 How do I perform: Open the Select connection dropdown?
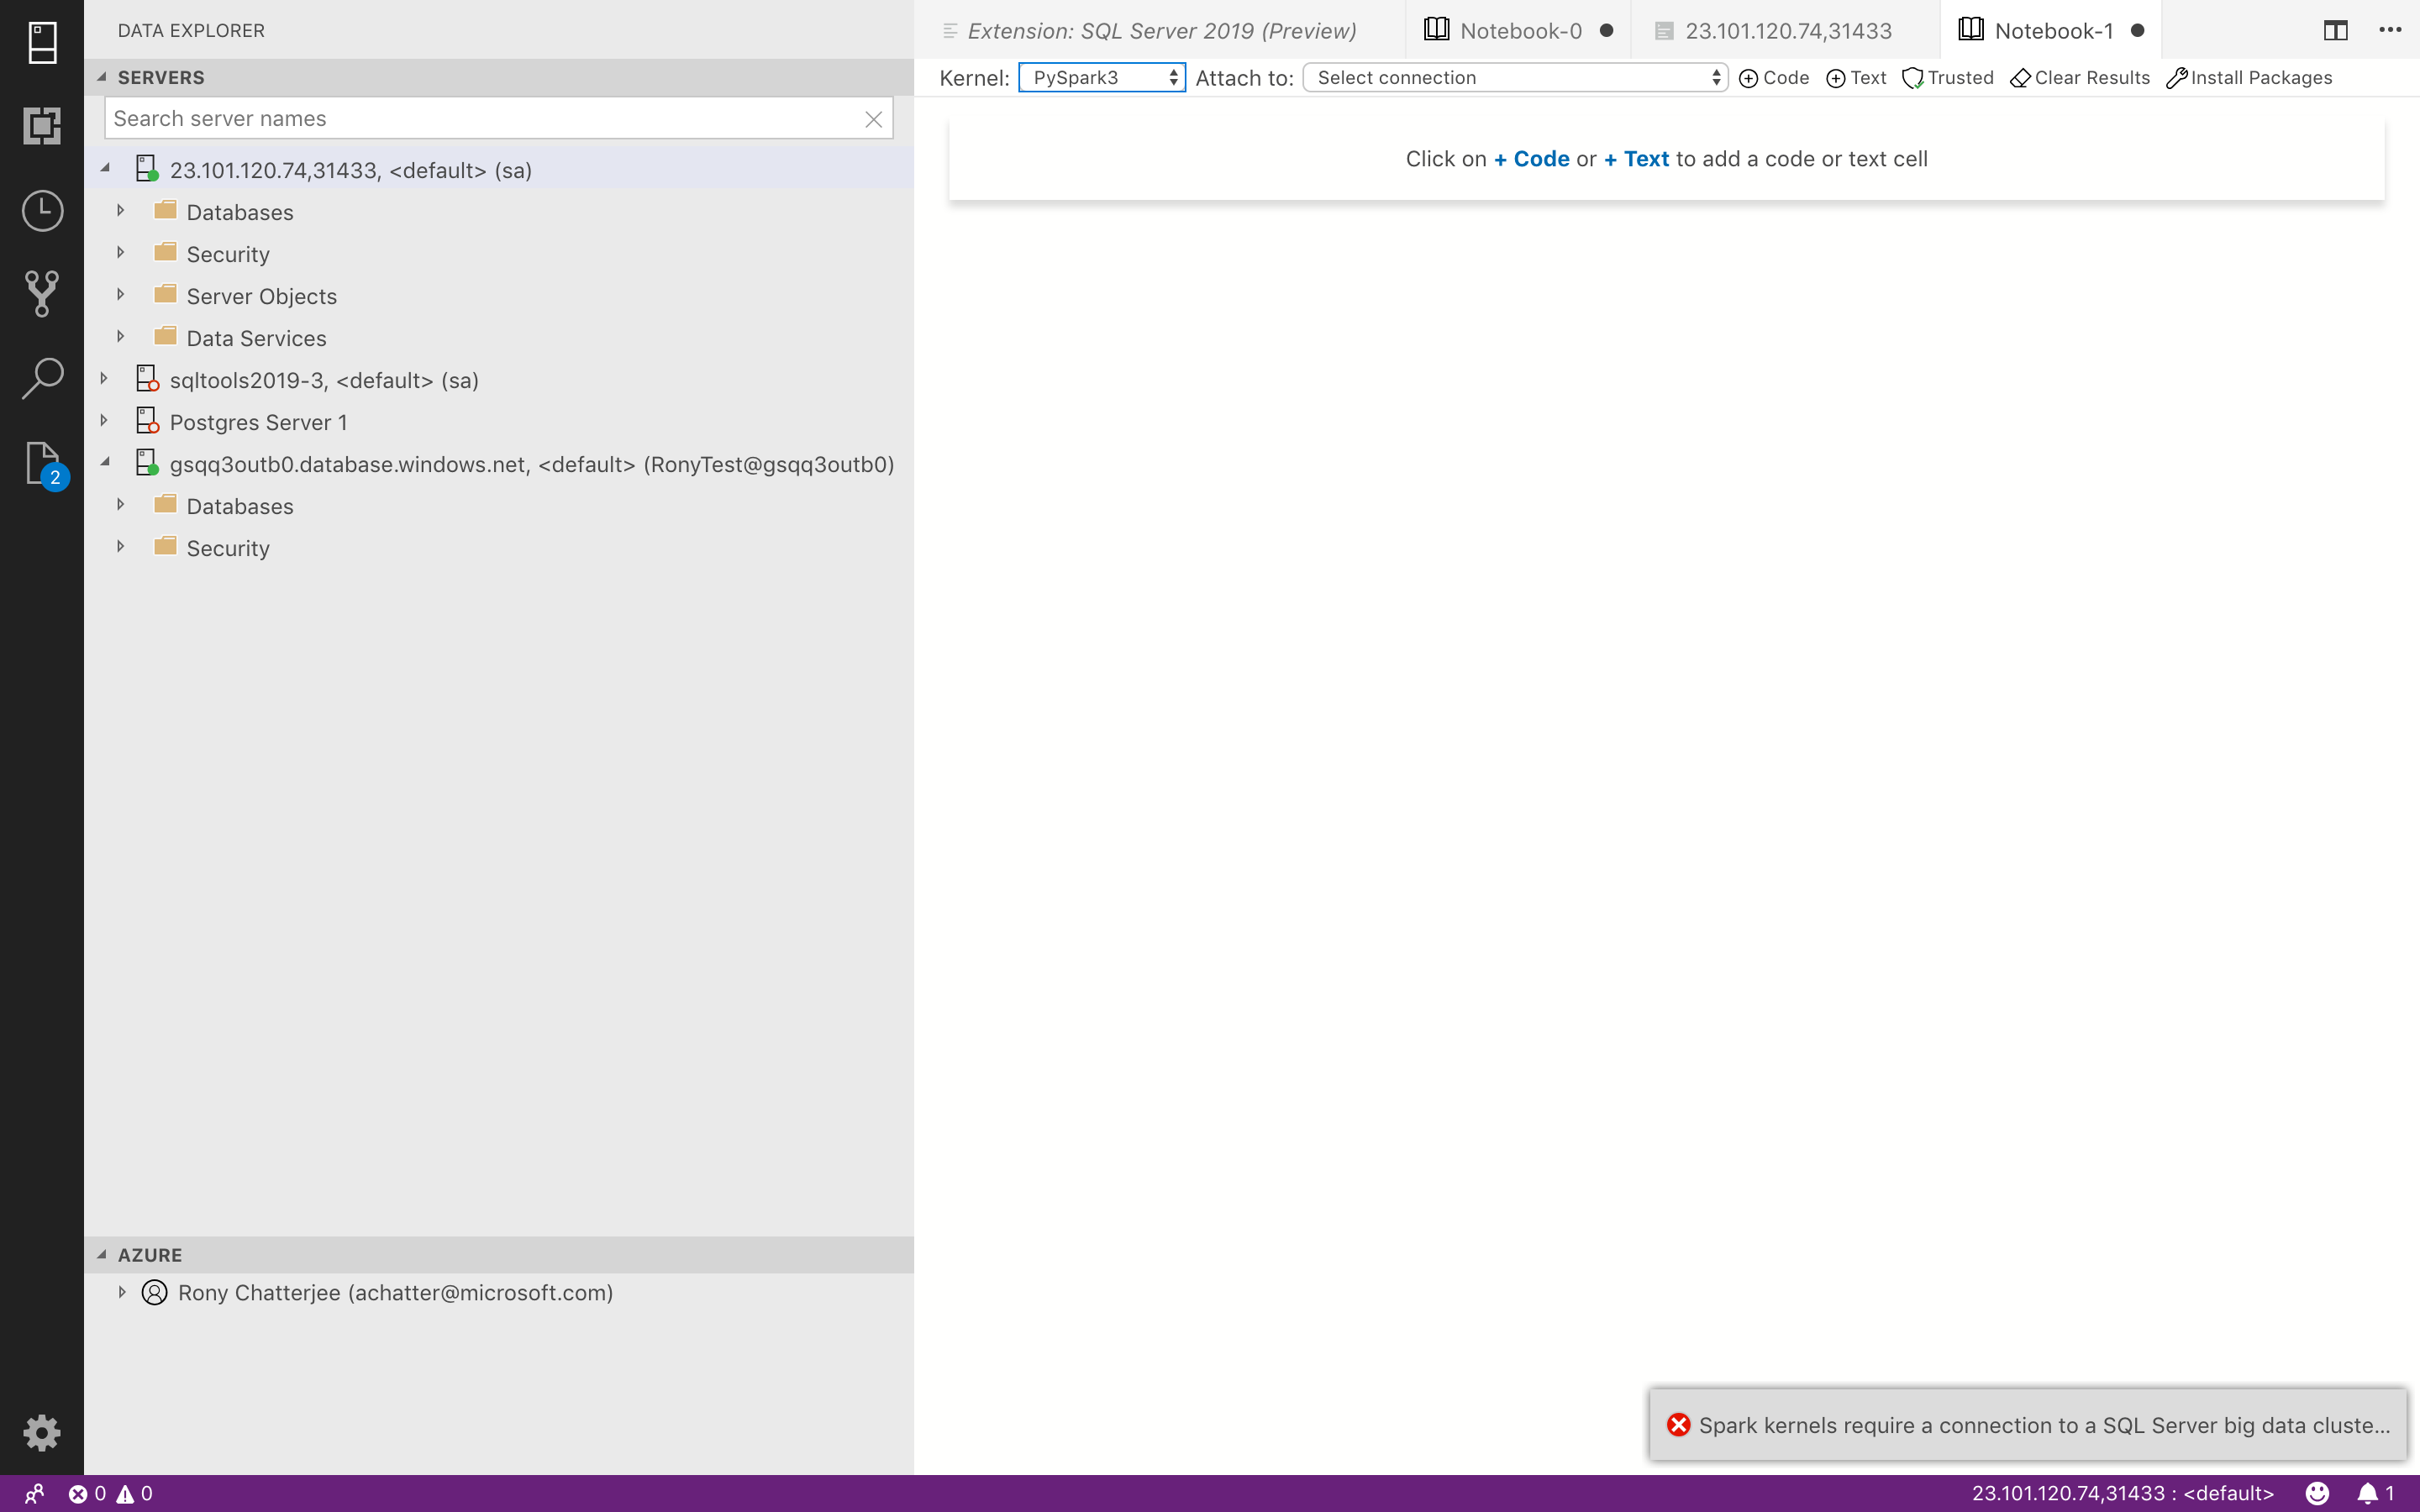[1513, 77]
